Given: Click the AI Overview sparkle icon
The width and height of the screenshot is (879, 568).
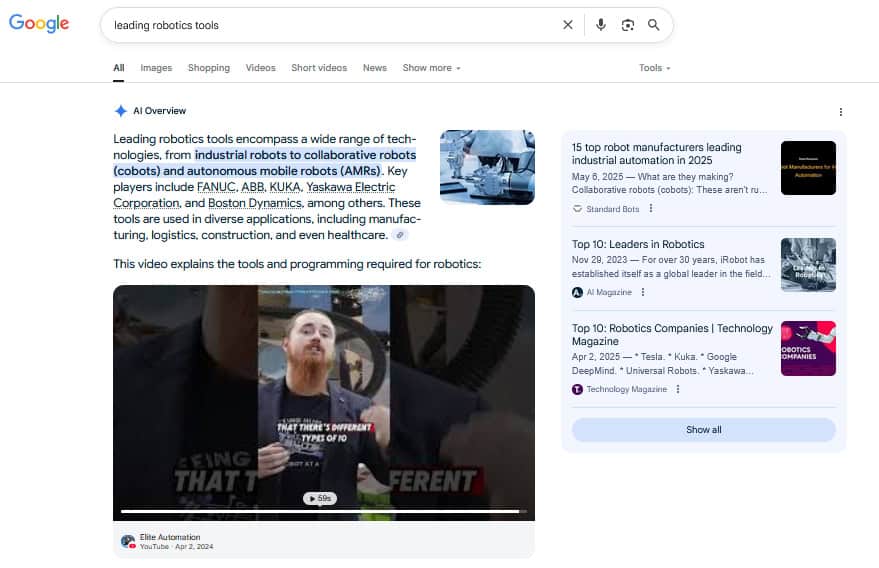Looking at the screenshot, I should [121, 111].
